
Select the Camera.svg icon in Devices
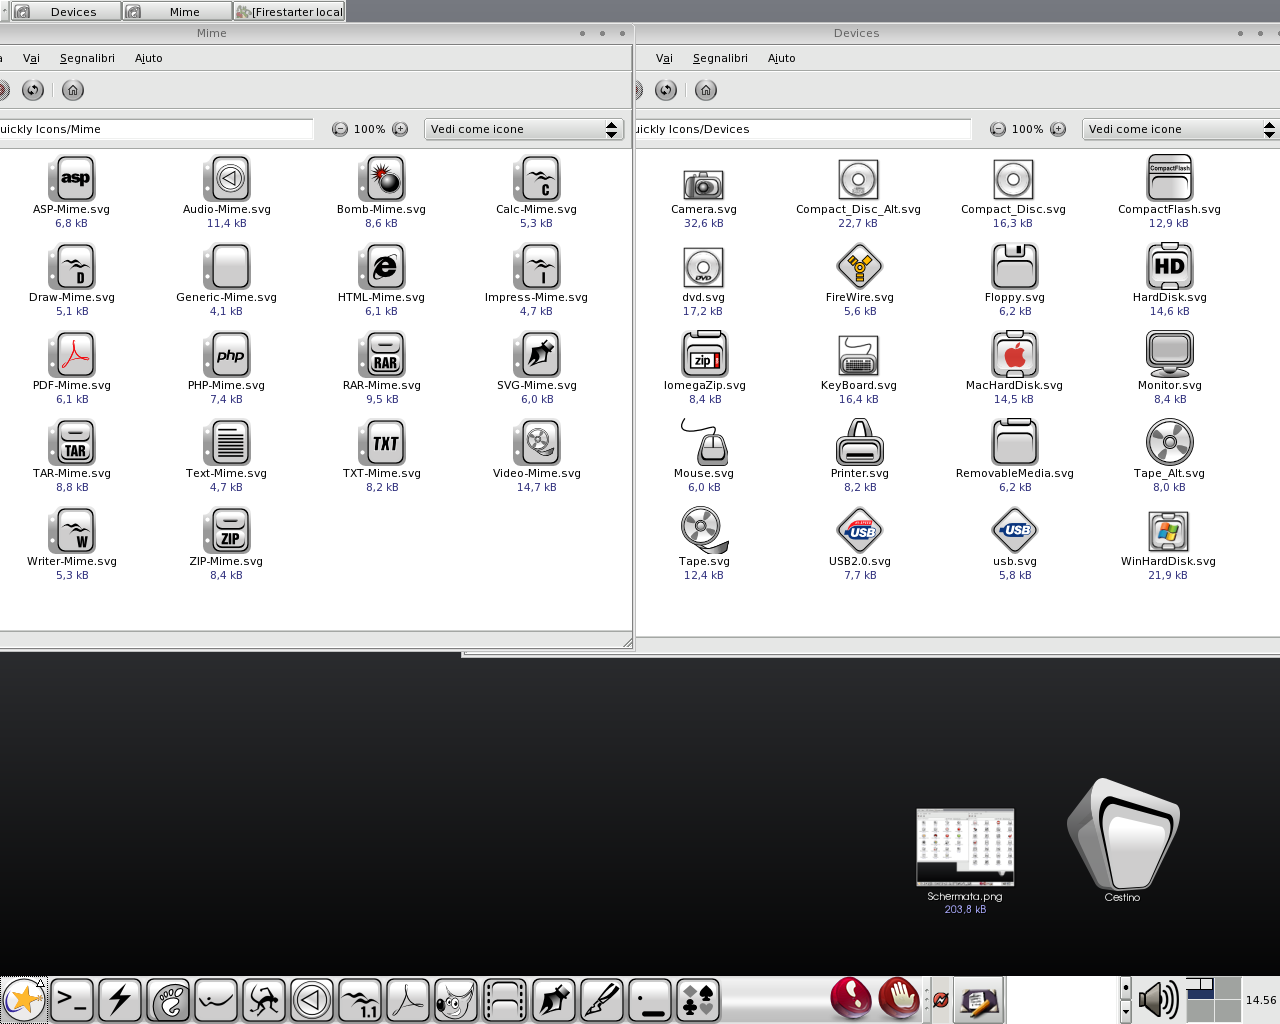click(704, 184)
